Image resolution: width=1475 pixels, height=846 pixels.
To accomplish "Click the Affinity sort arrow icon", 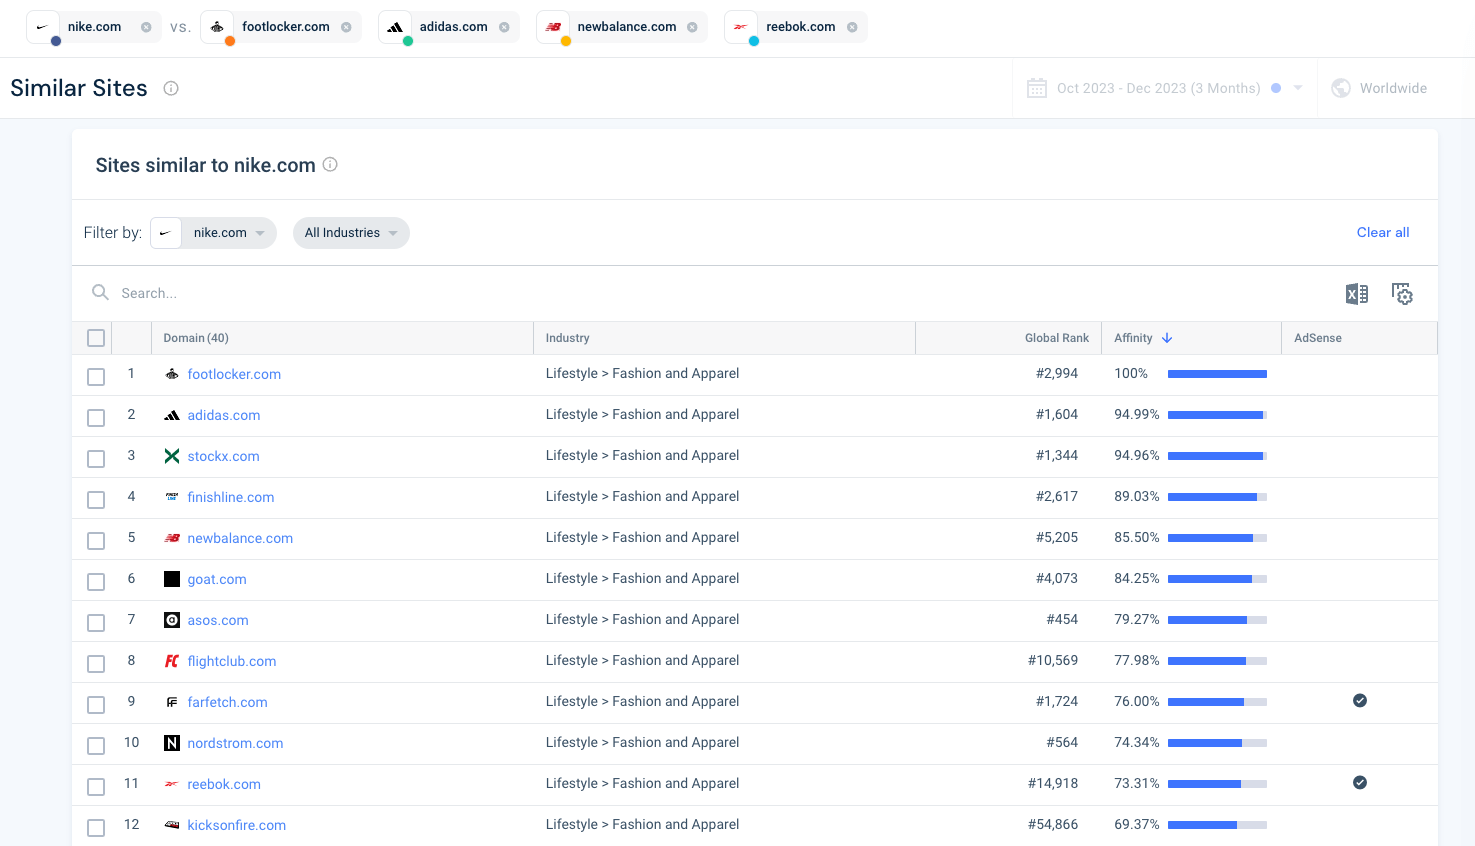I will point(1166,337).
